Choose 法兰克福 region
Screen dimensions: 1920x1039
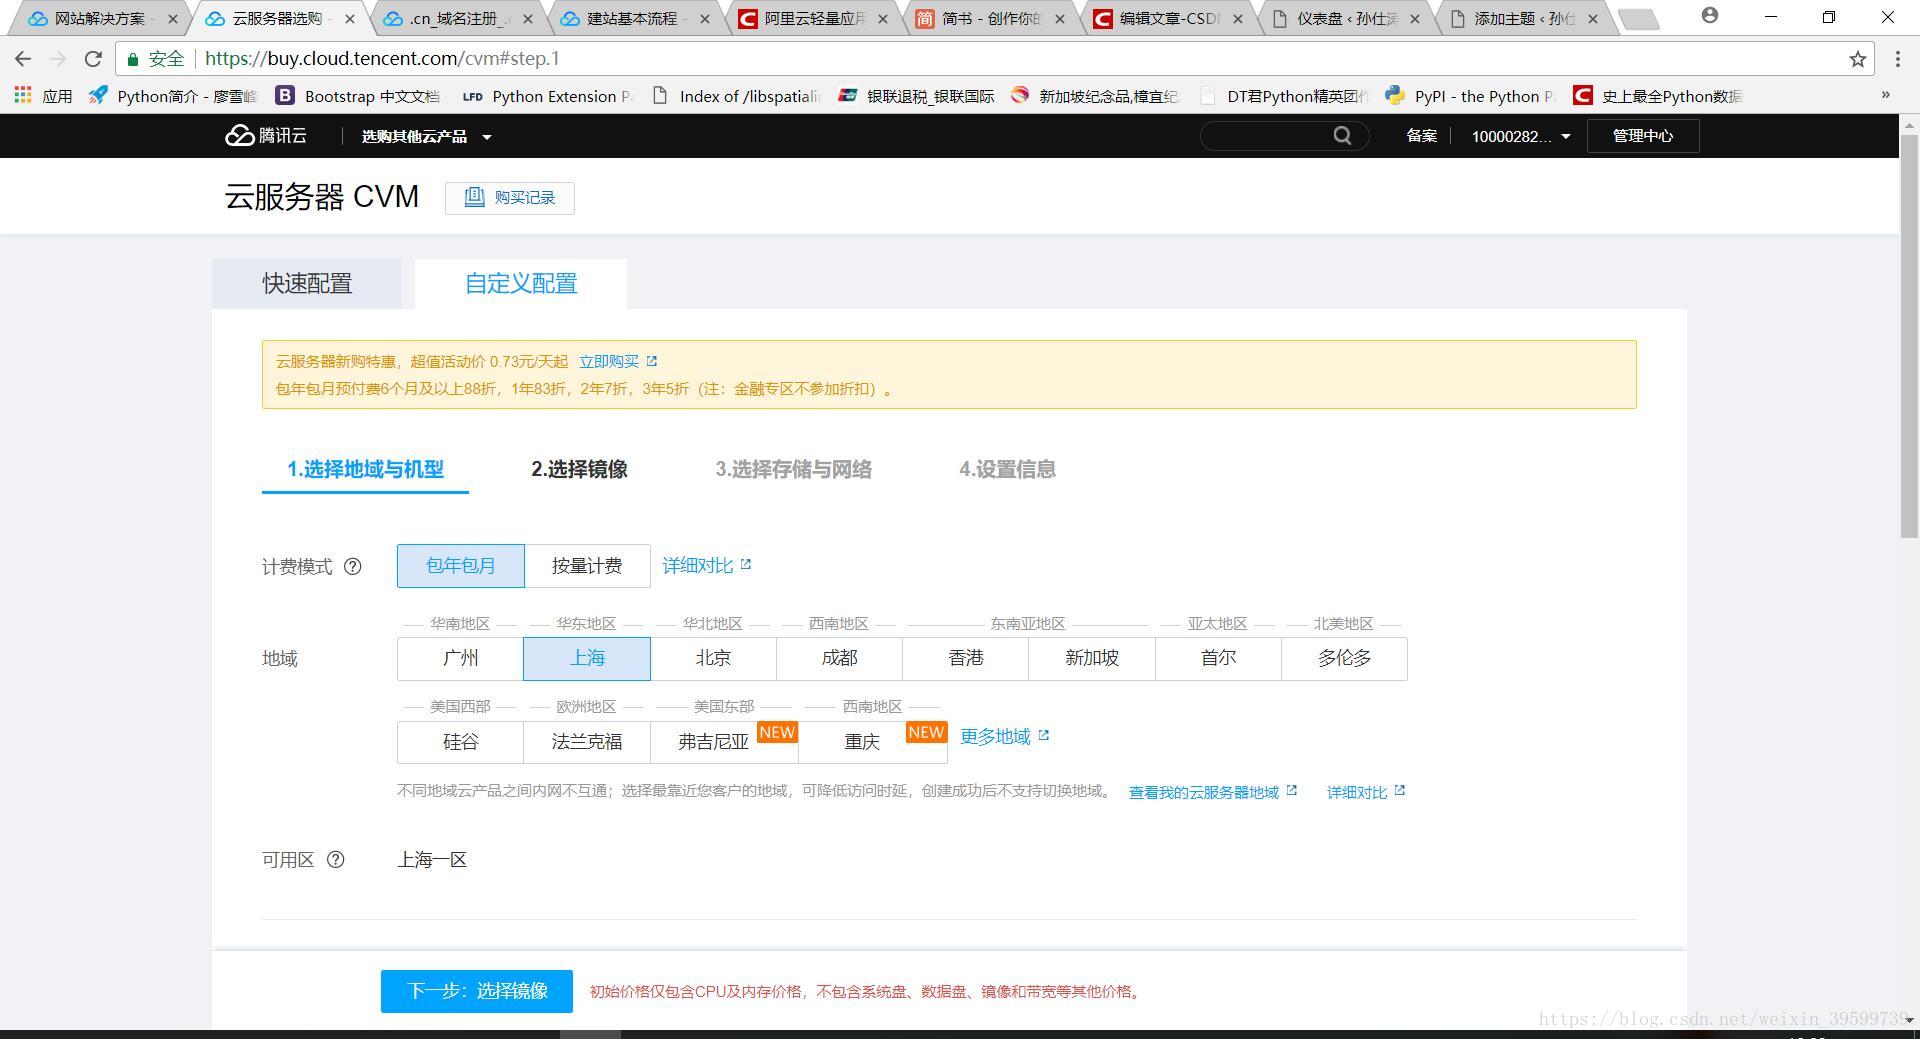point(587,742)
